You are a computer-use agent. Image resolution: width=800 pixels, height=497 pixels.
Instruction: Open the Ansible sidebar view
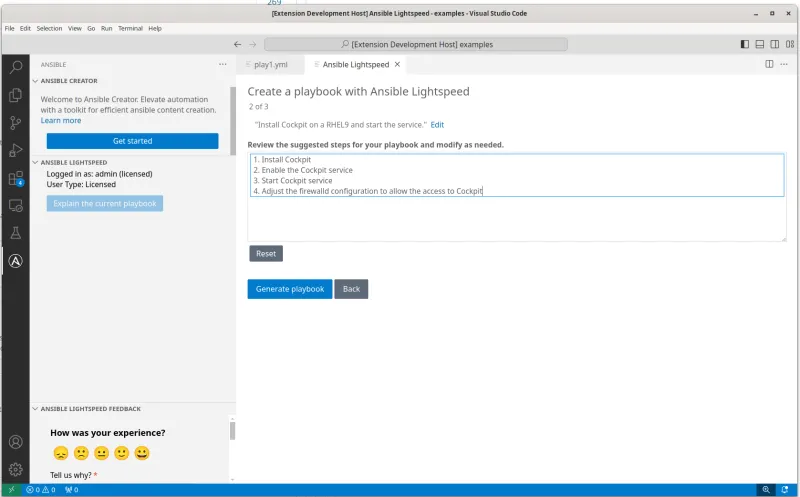pyautogui.click(x=15, y=262)
